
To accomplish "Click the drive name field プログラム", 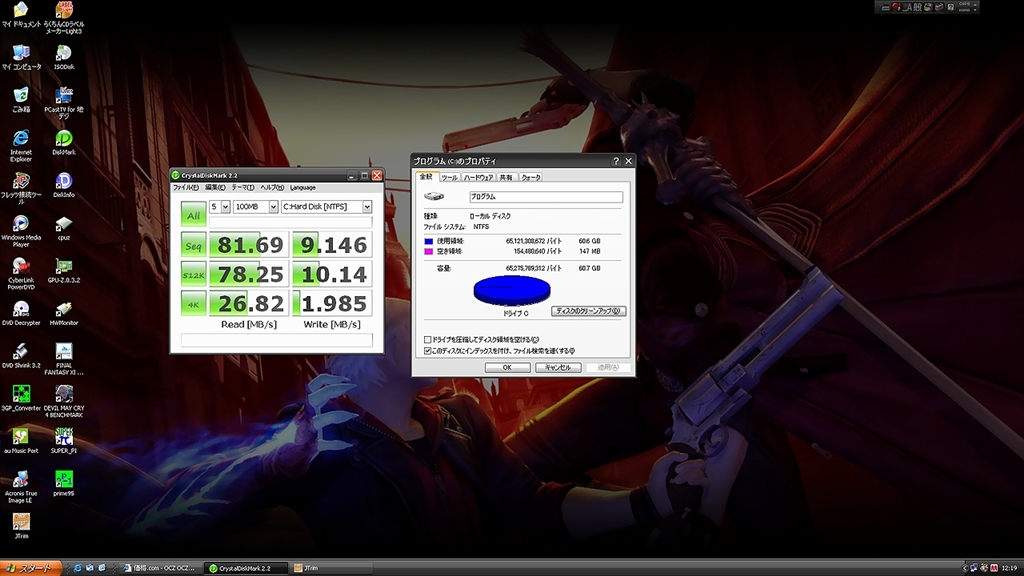I will coord(546,197).
